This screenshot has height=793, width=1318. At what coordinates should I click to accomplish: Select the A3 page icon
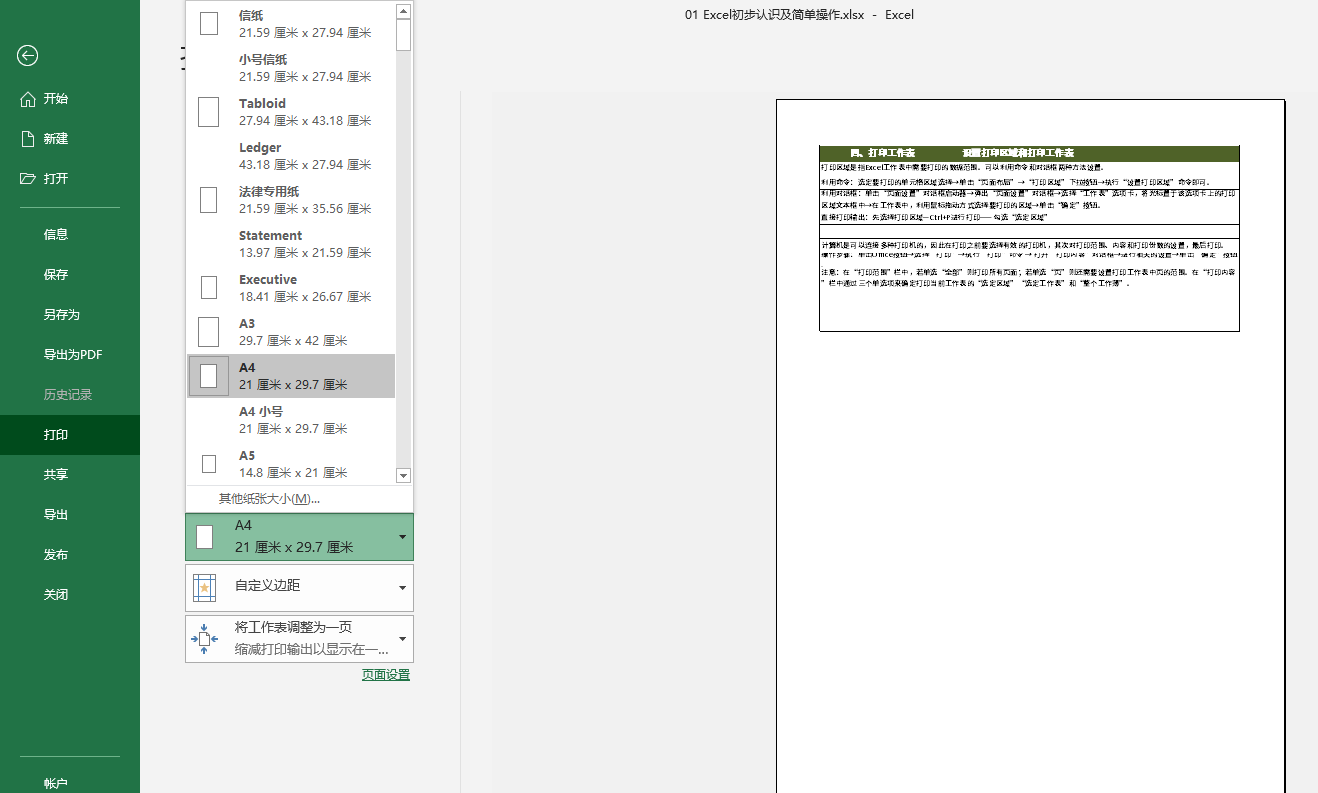coord(209,332)
